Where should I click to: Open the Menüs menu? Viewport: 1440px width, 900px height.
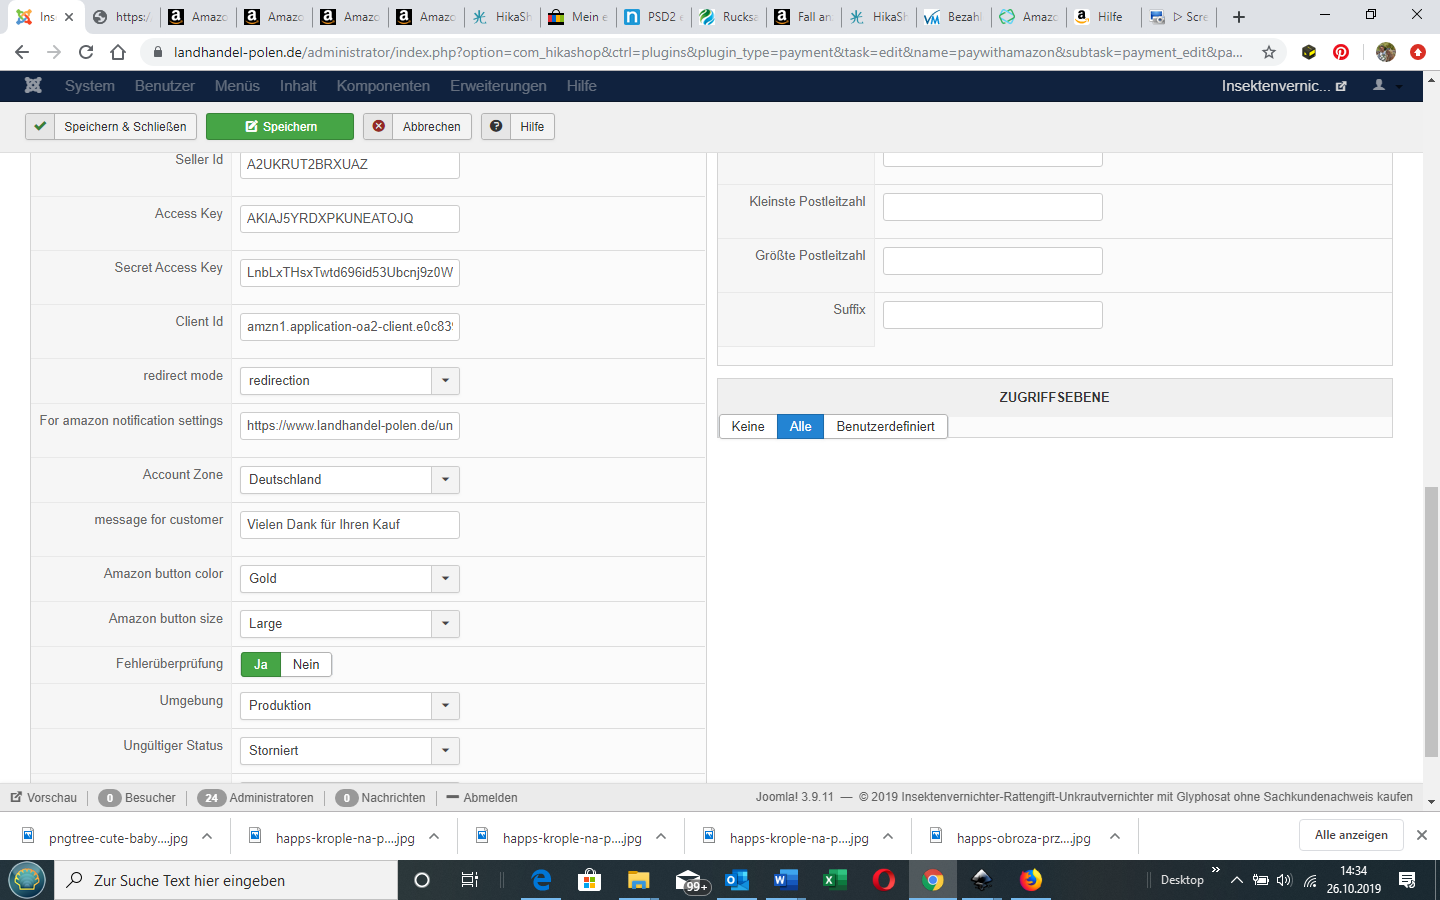click(x=237, y=86)
